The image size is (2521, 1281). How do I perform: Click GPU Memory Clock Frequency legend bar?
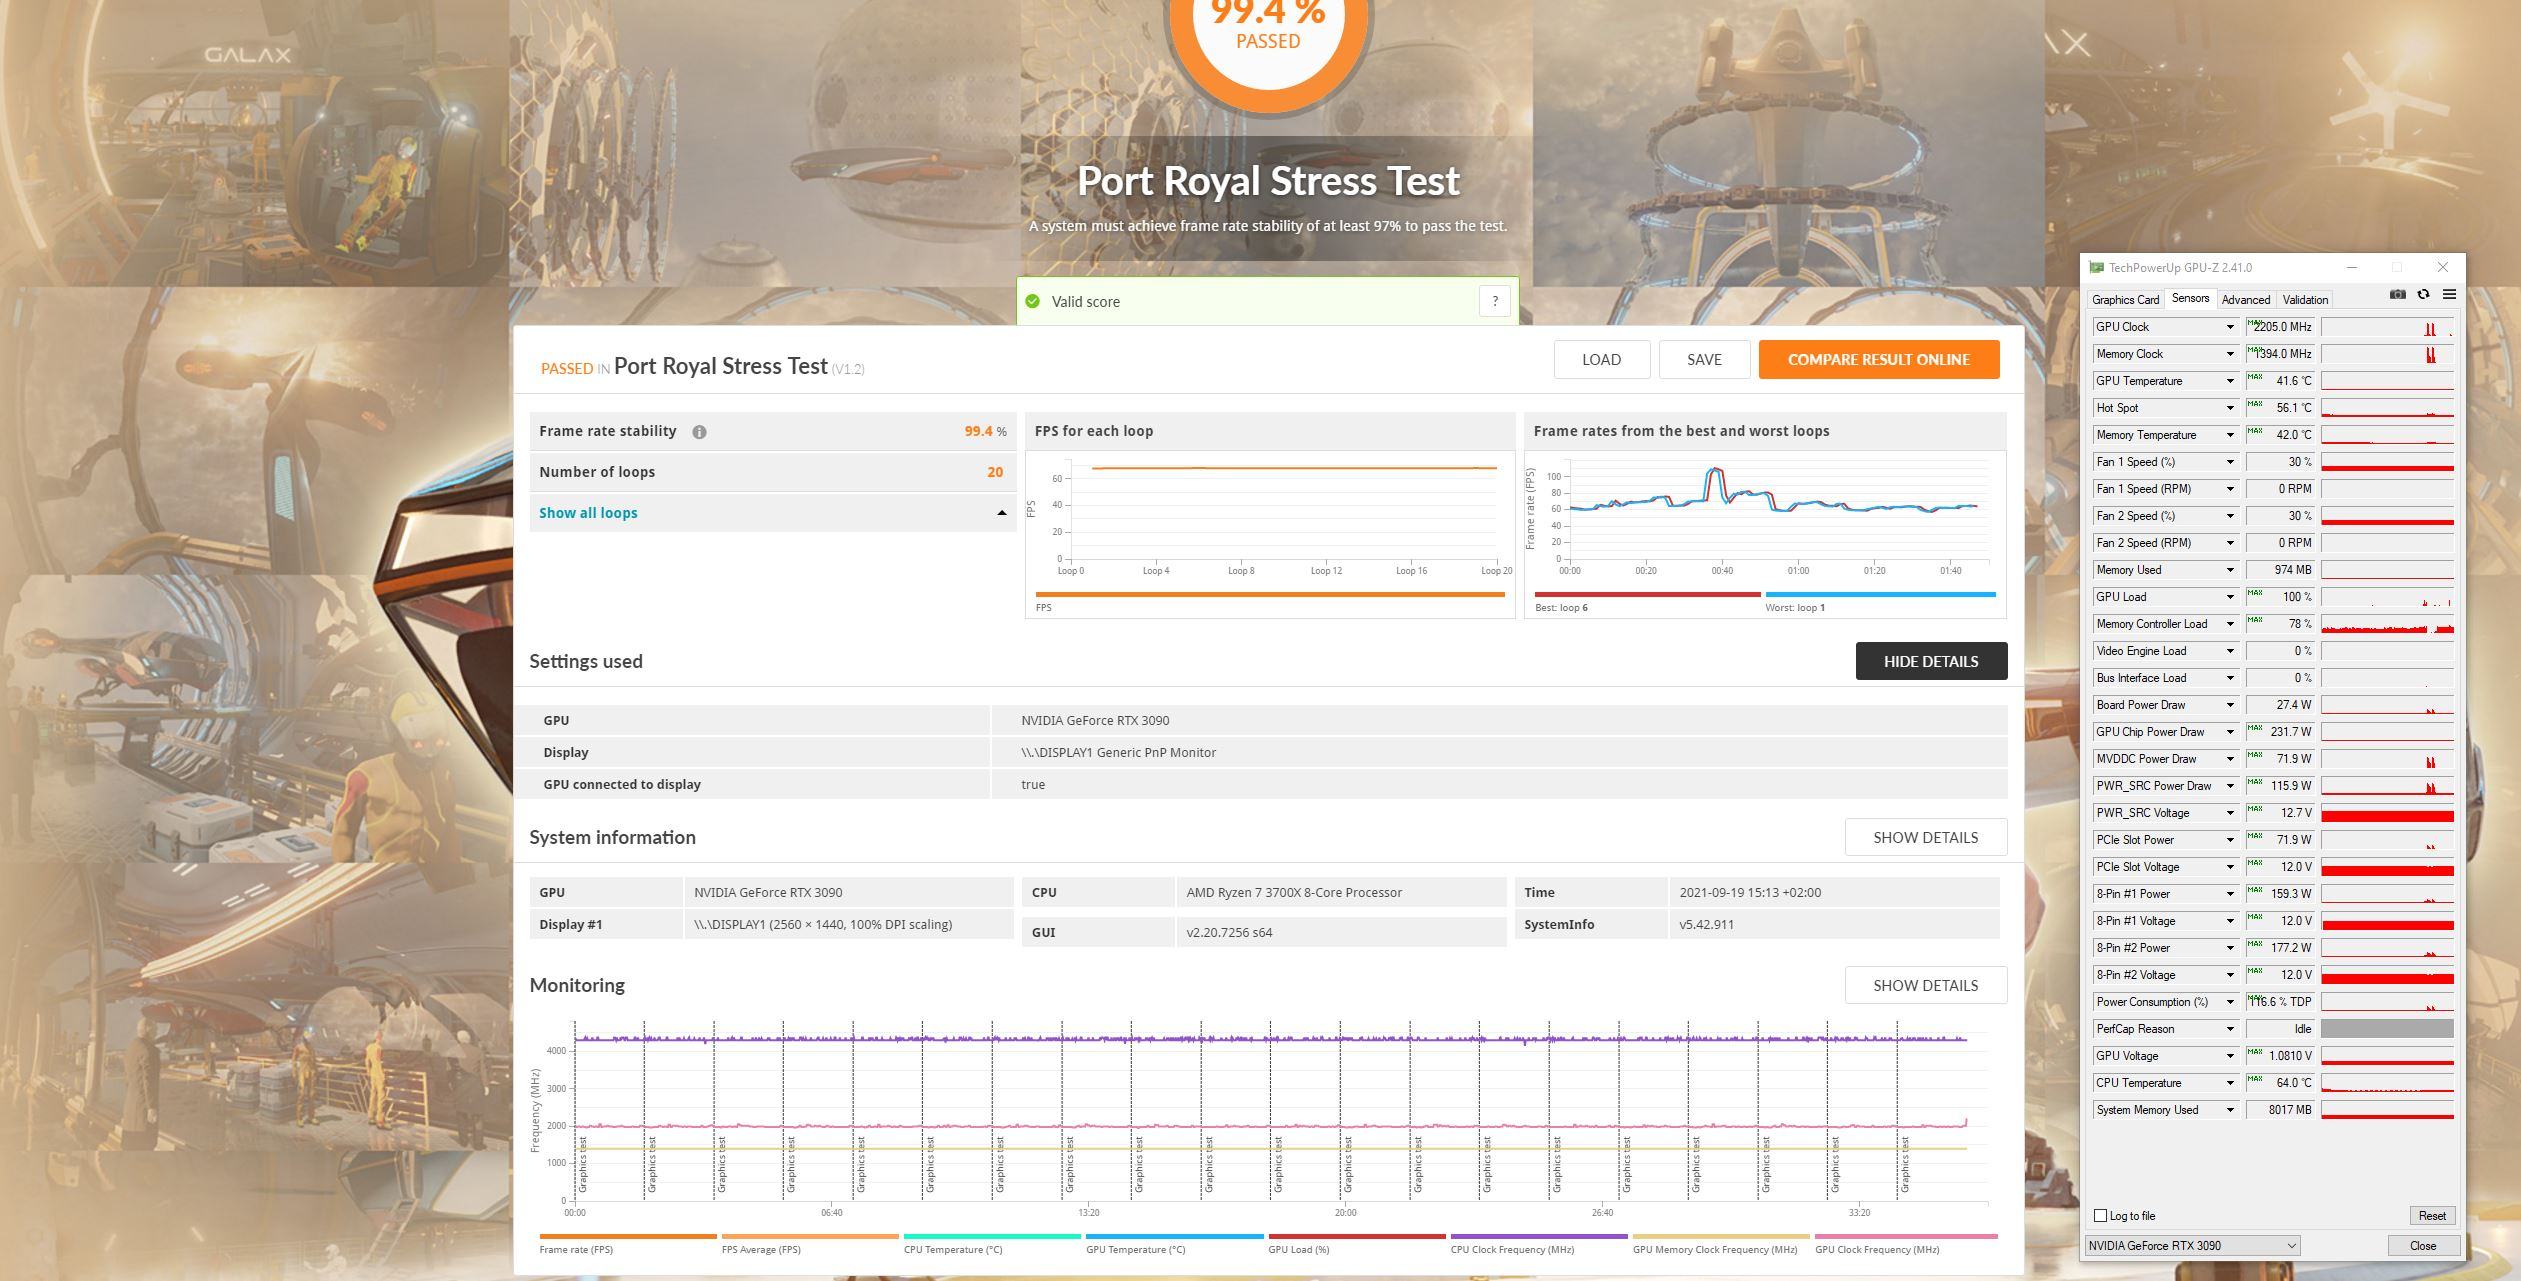coord(1721,1236)
